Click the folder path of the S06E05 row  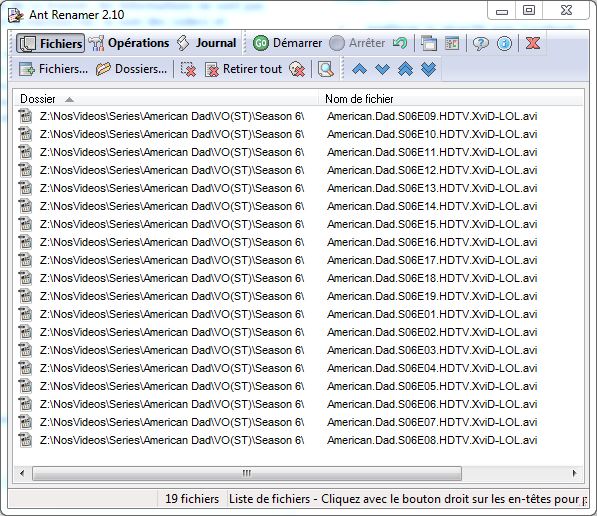pyautogui.click(x=172, y=386)
